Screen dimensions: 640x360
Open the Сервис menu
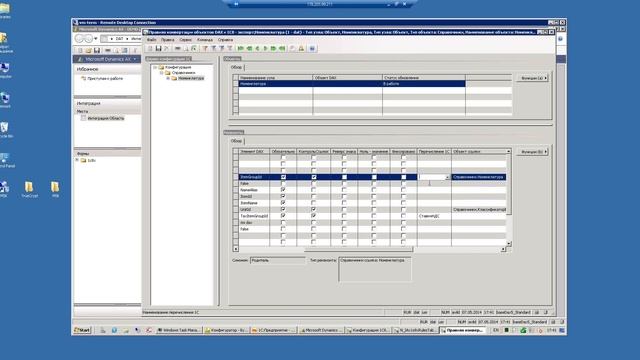(185, 40)
